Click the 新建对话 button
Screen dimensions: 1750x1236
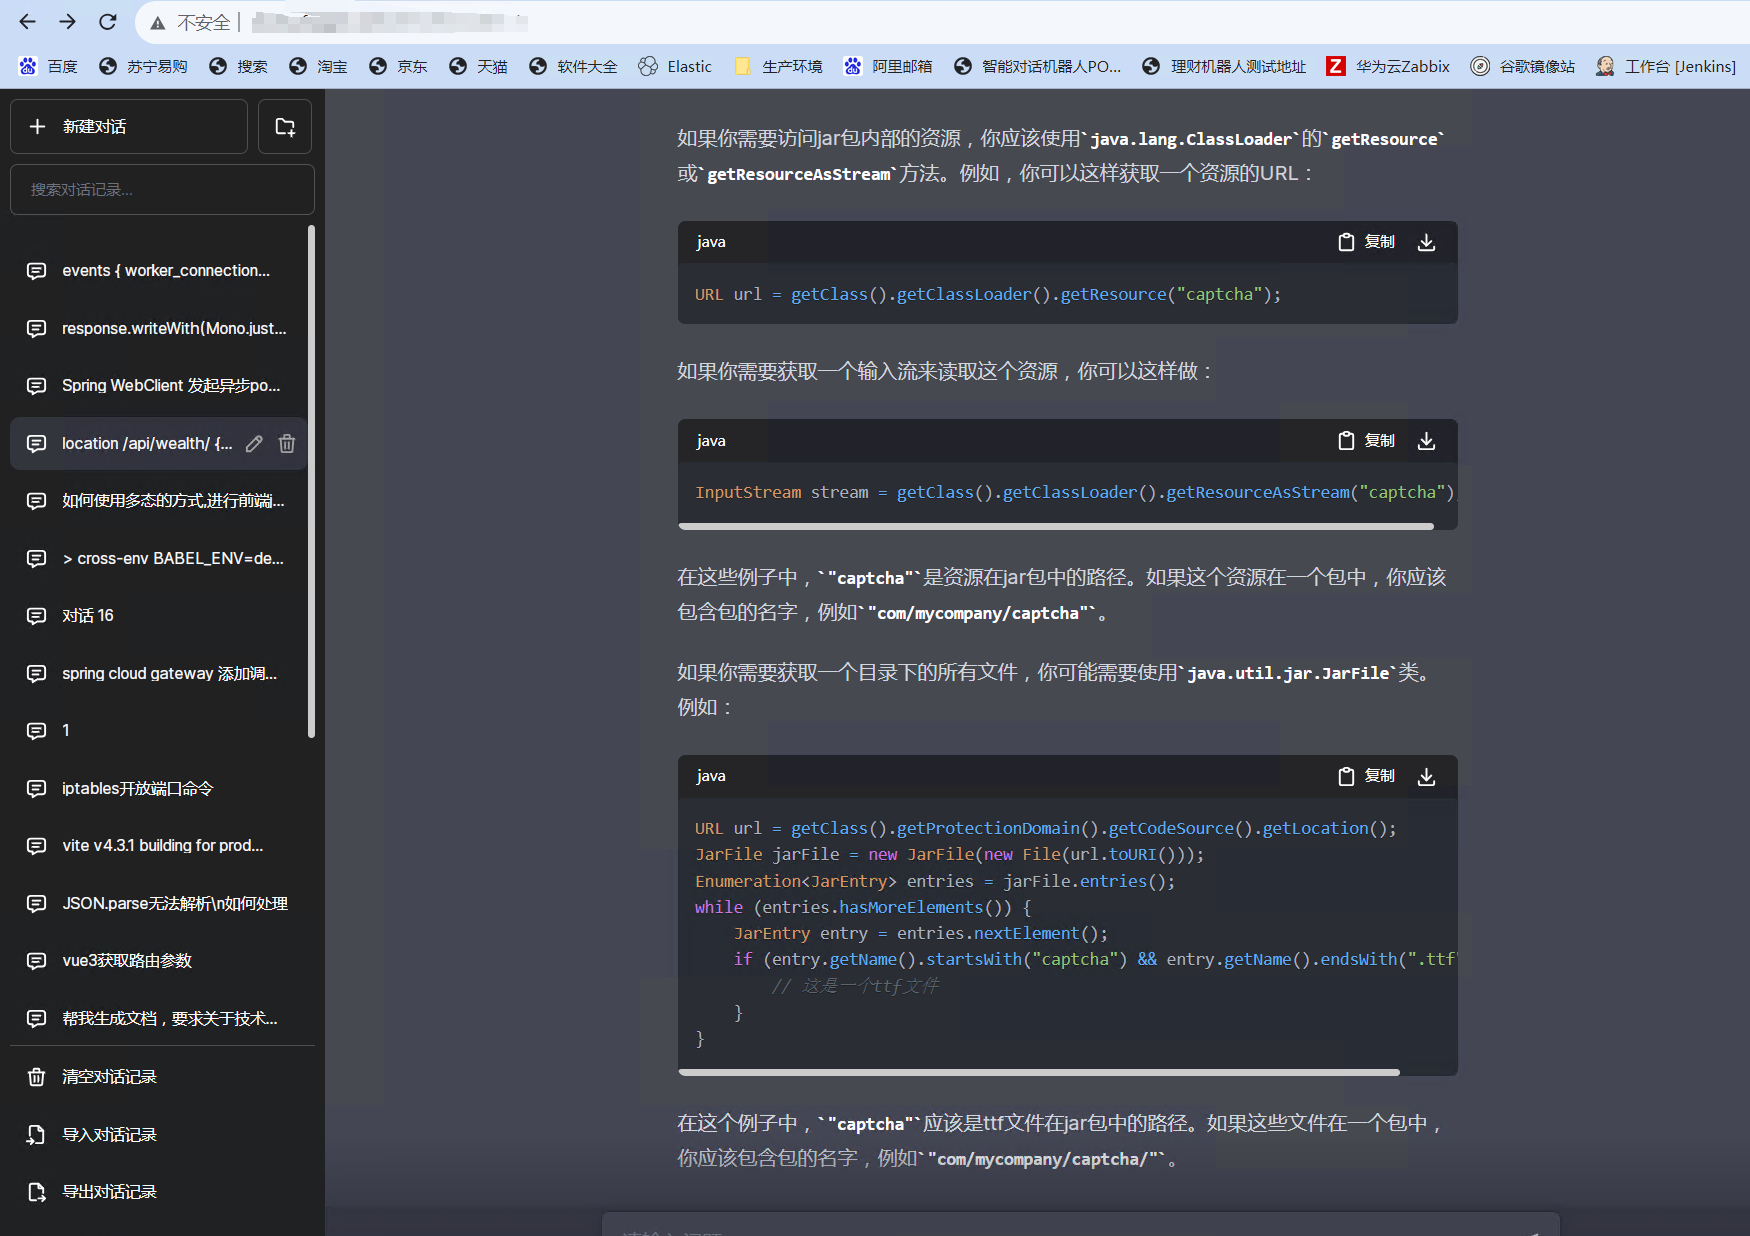[x=129, y=126]
